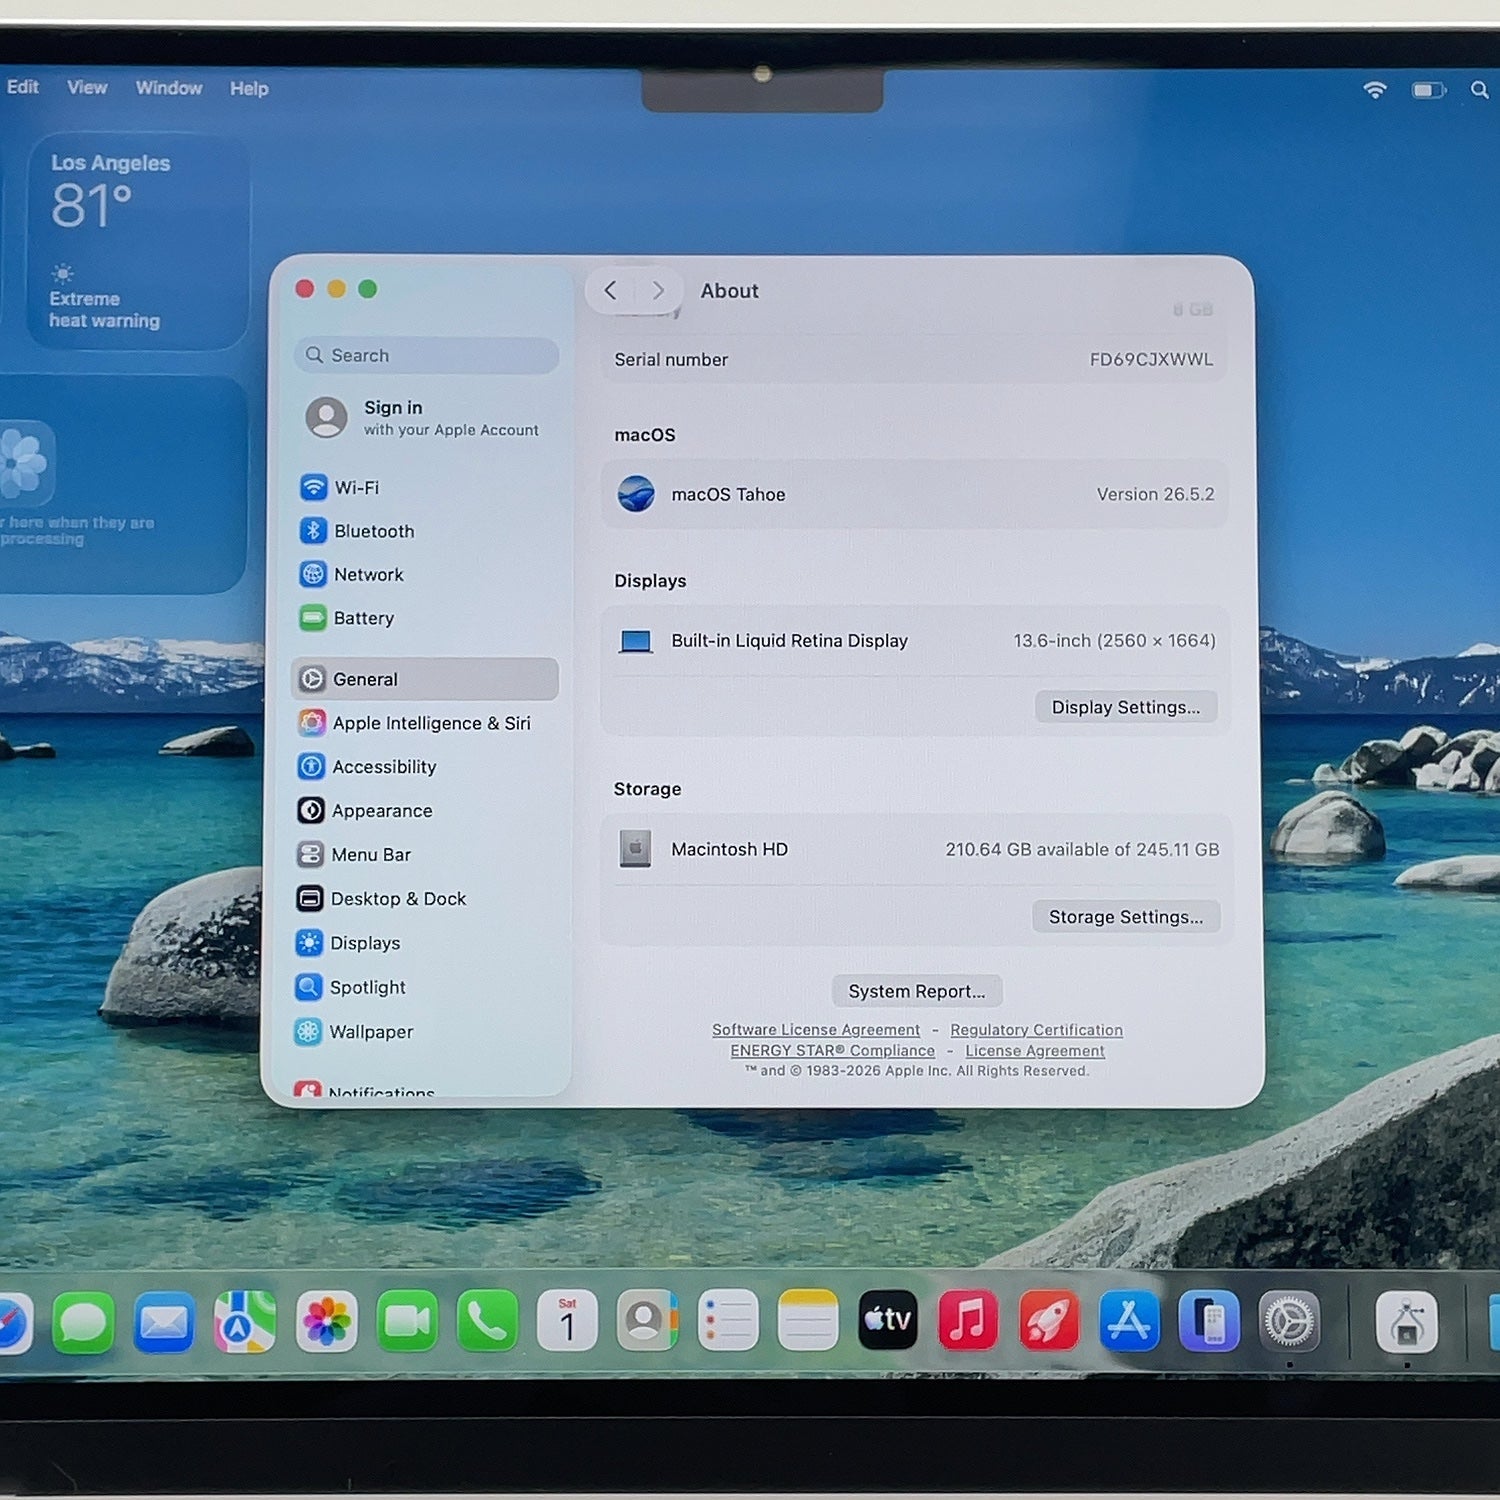Click the Macintosh HD drive icon
The height and width of the screenshot is (1500, 1500).
[x=635, y=849]
